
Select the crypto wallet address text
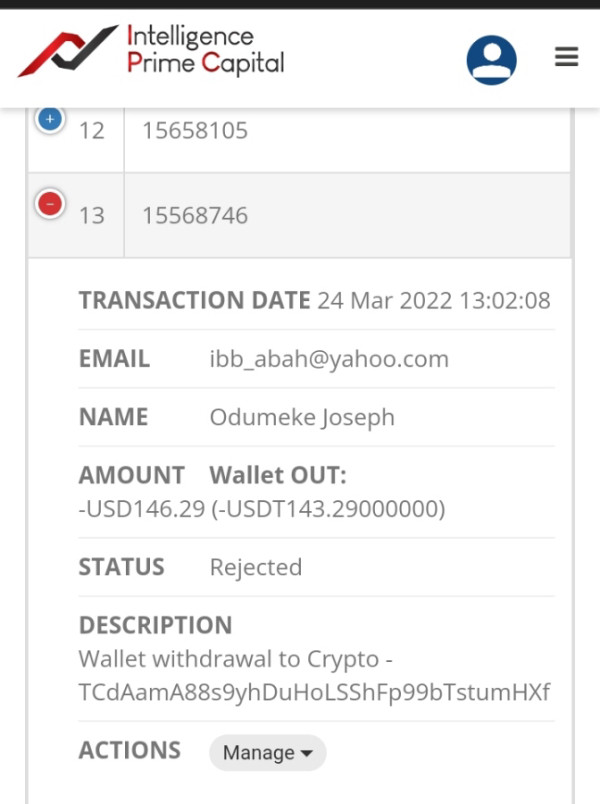[314, 692]
